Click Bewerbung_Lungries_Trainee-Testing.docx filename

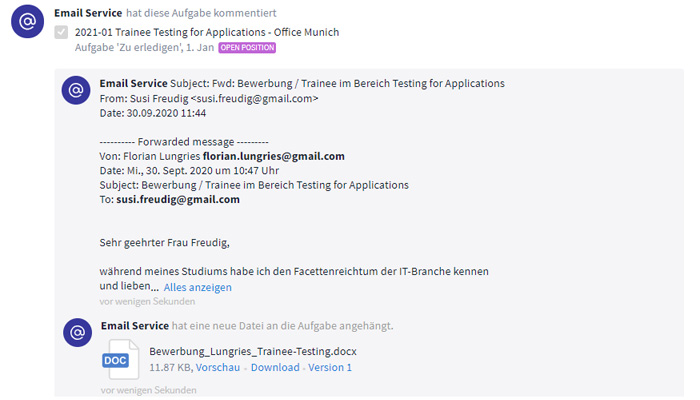[x=253, y=351]
